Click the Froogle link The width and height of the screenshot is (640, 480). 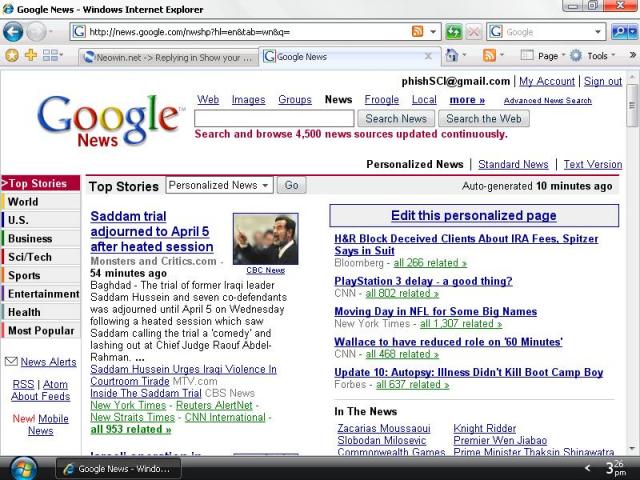click(382, 100)
